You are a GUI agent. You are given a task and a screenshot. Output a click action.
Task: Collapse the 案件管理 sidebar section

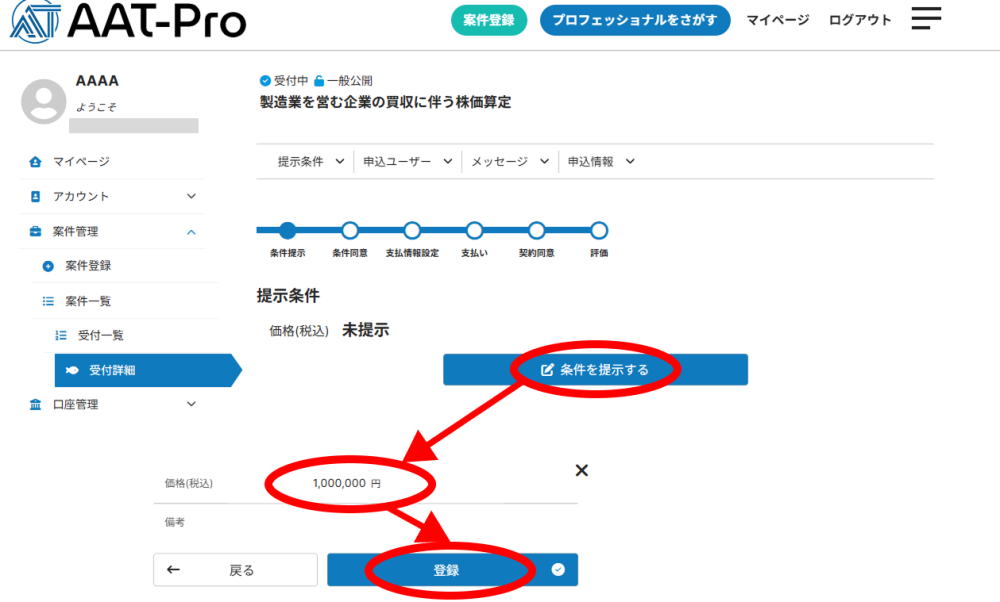point(191,232)
